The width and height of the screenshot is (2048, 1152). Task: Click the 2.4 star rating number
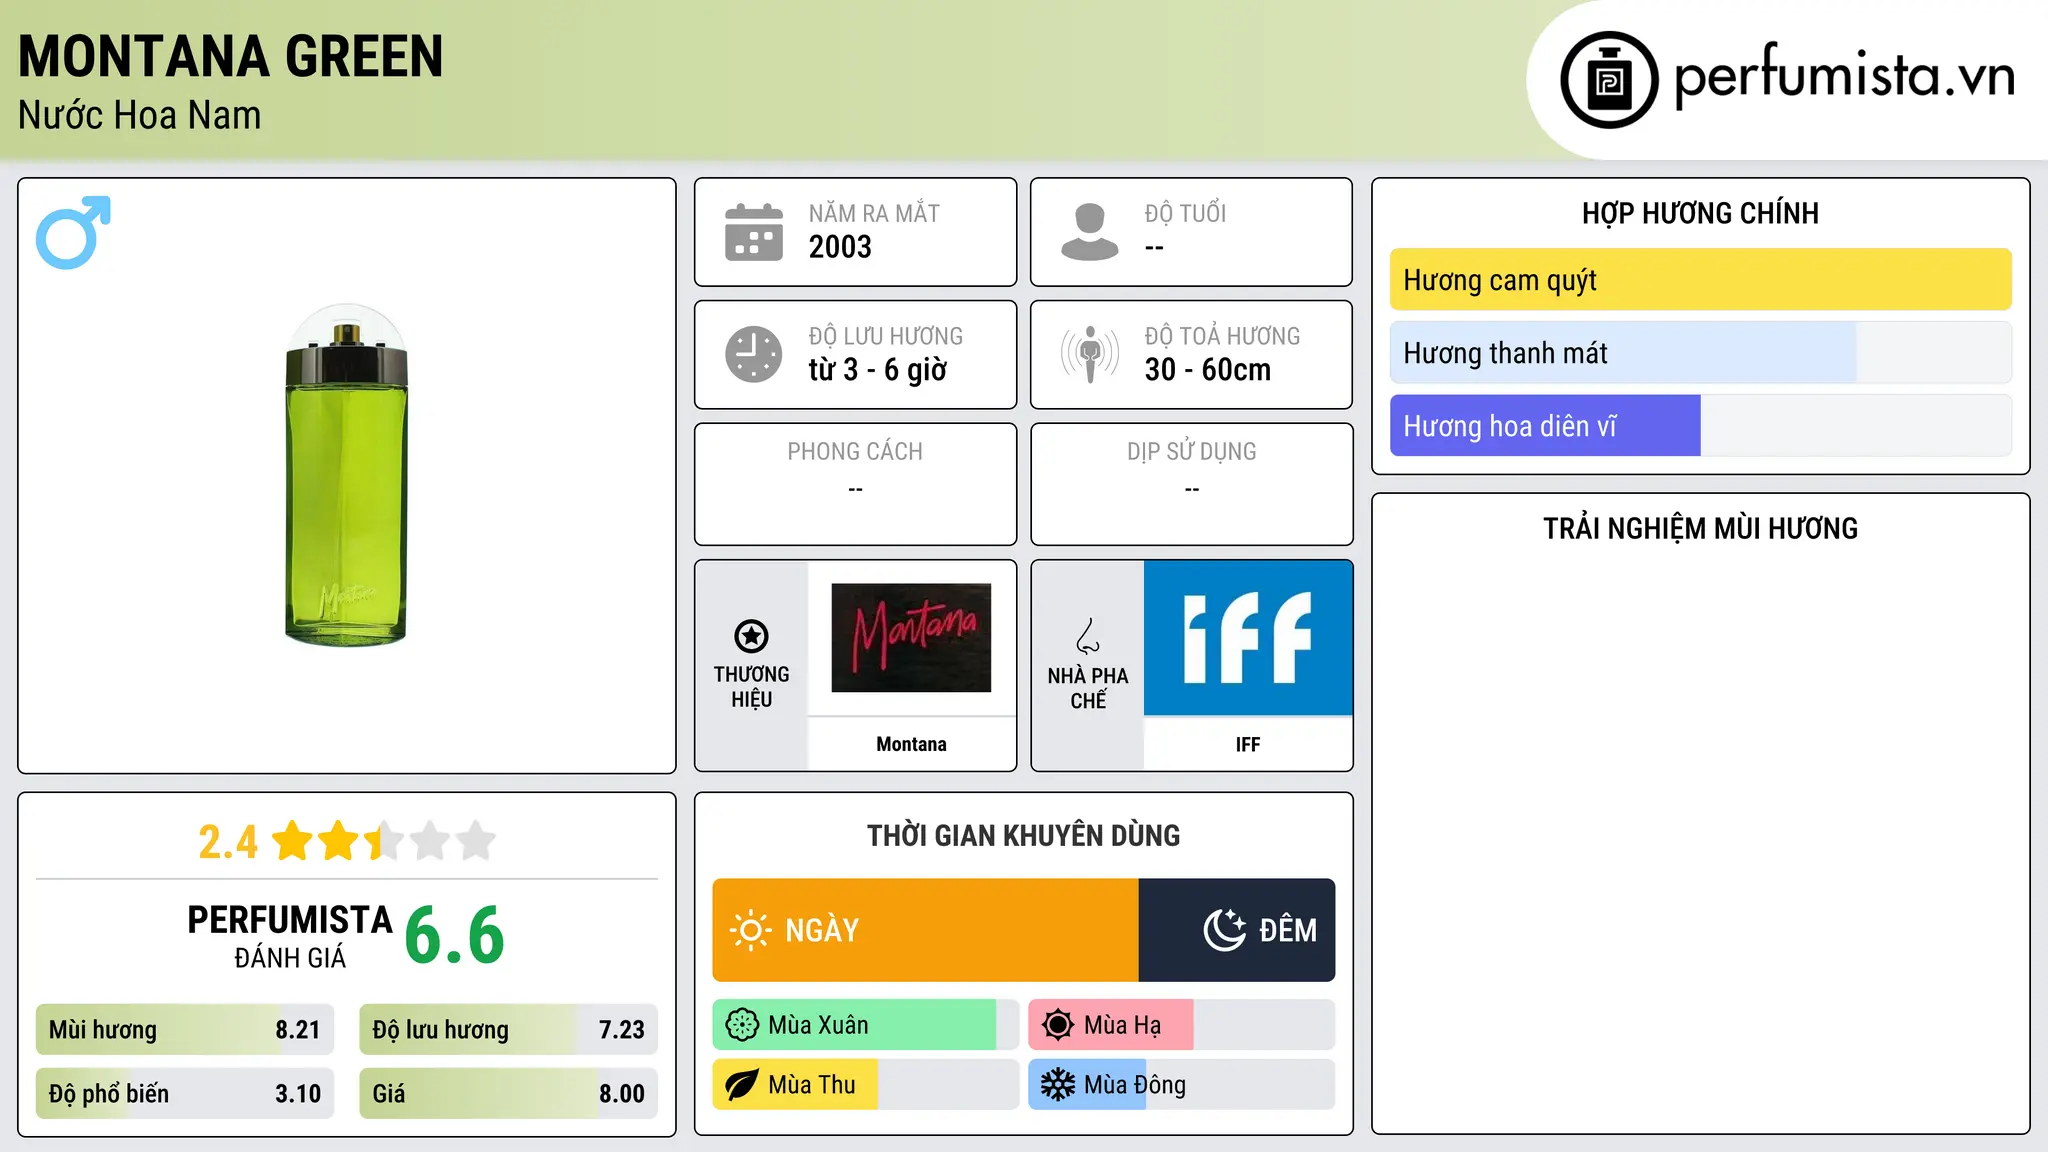pos(228,842)
